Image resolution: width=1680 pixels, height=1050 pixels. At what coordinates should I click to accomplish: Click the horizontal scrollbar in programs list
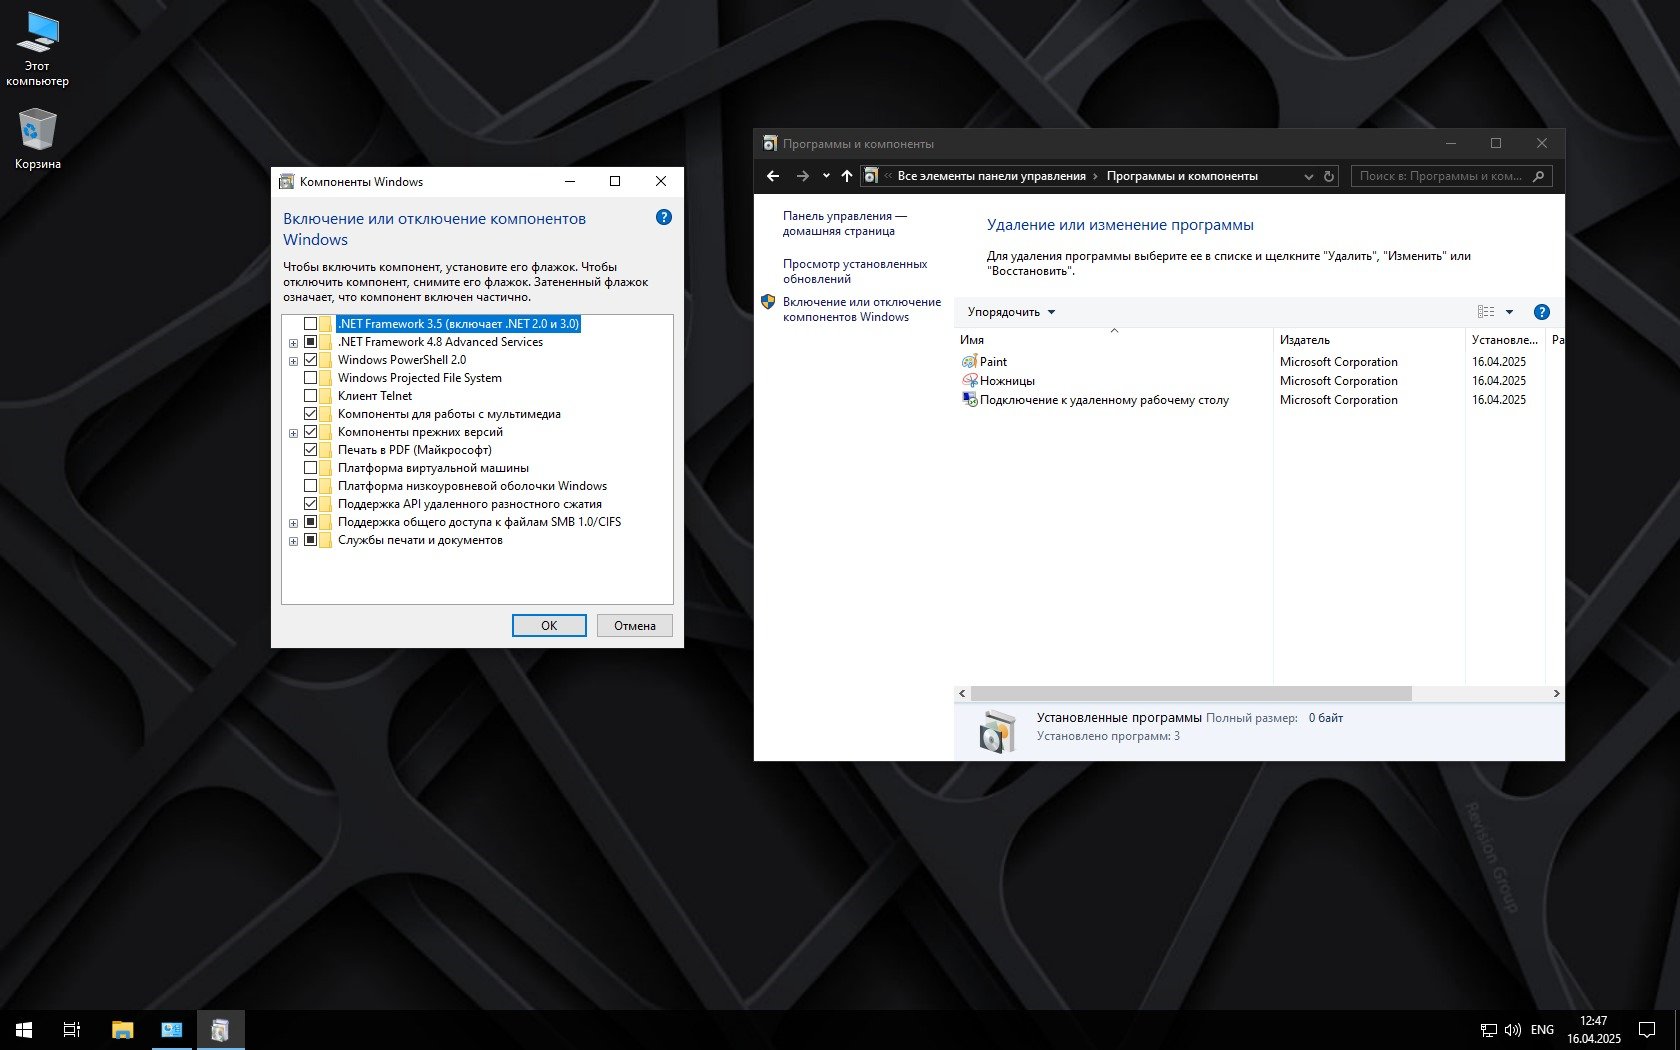pos(1190,693)
